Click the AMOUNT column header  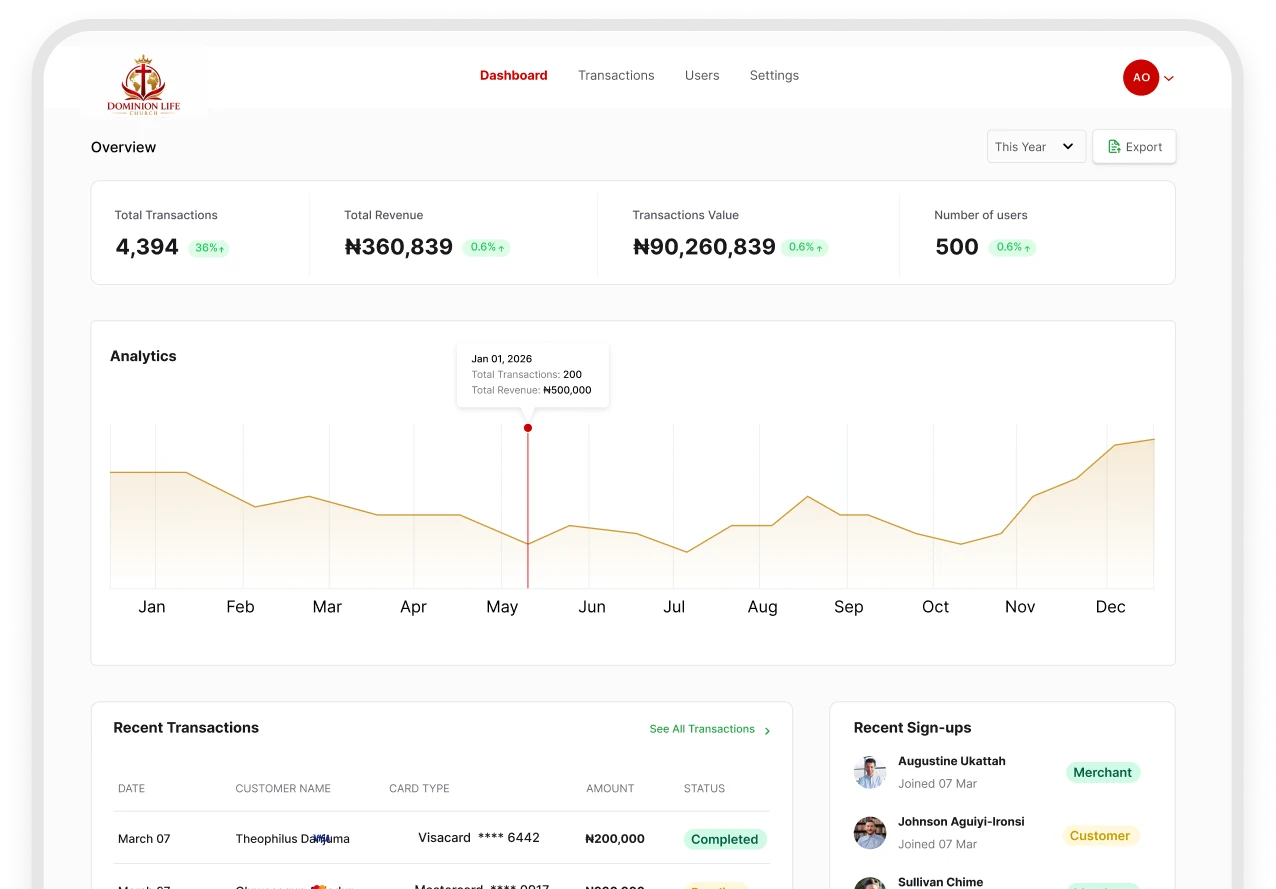coord(610,789)
